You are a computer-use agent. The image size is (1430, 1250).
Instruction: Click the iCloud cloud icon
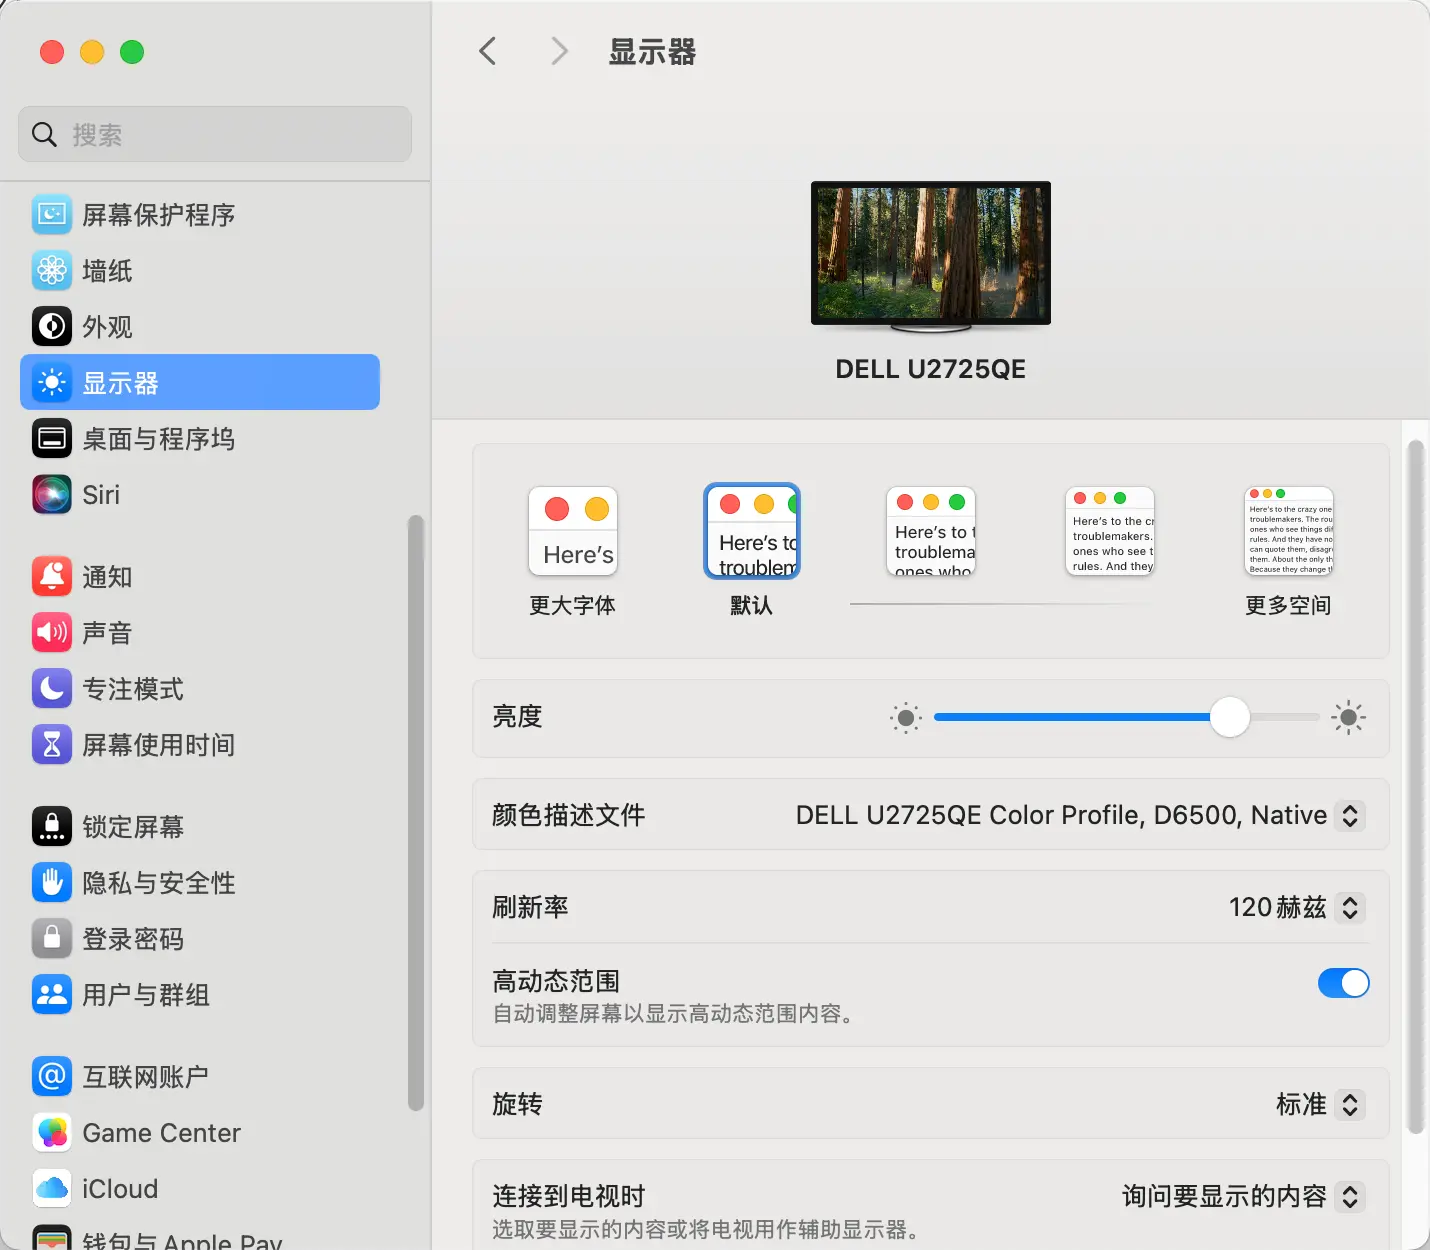52,1188
